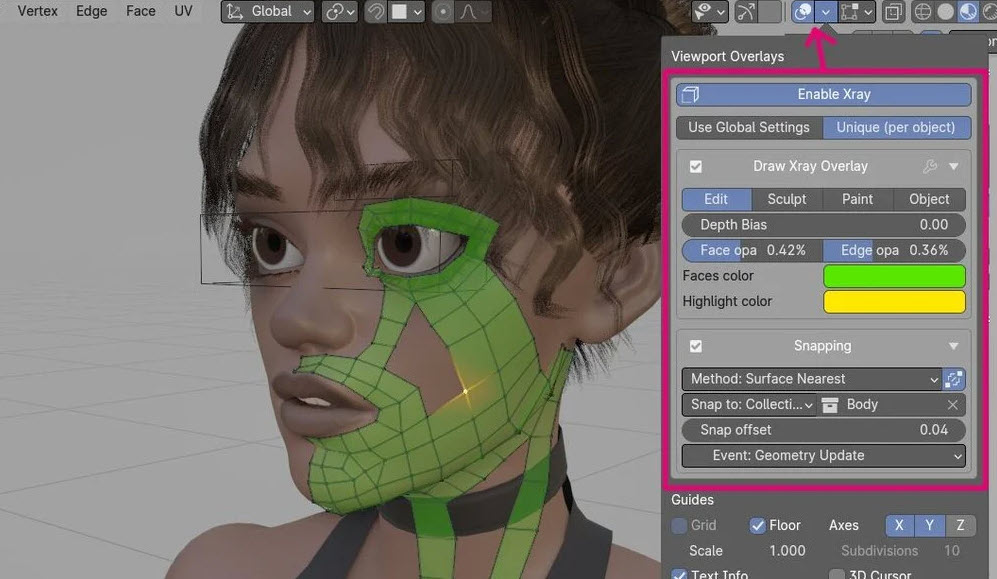Select the Sculpt mode option

point(786,199)
